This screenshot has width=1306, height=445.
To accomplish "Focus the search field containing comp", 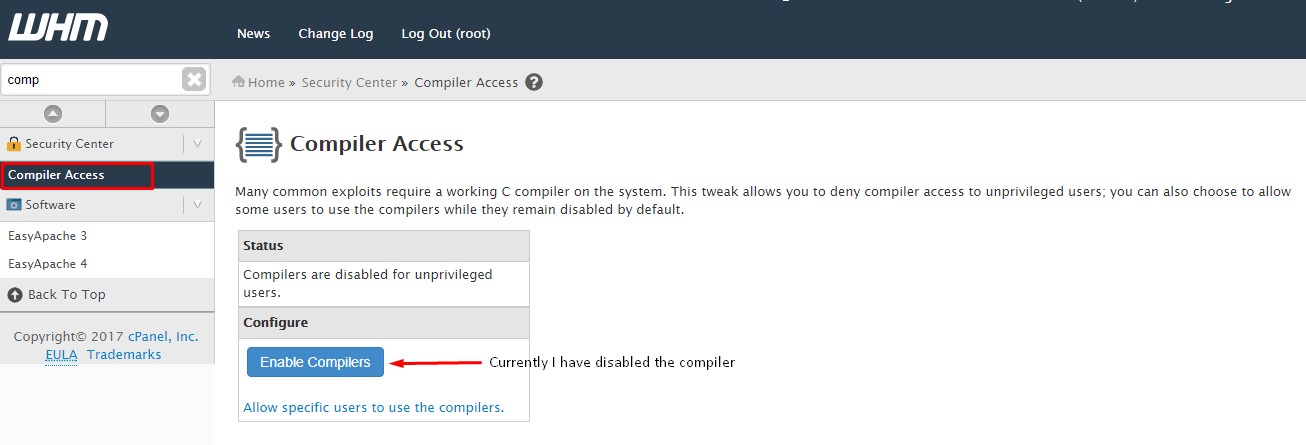I will (91, 79).
